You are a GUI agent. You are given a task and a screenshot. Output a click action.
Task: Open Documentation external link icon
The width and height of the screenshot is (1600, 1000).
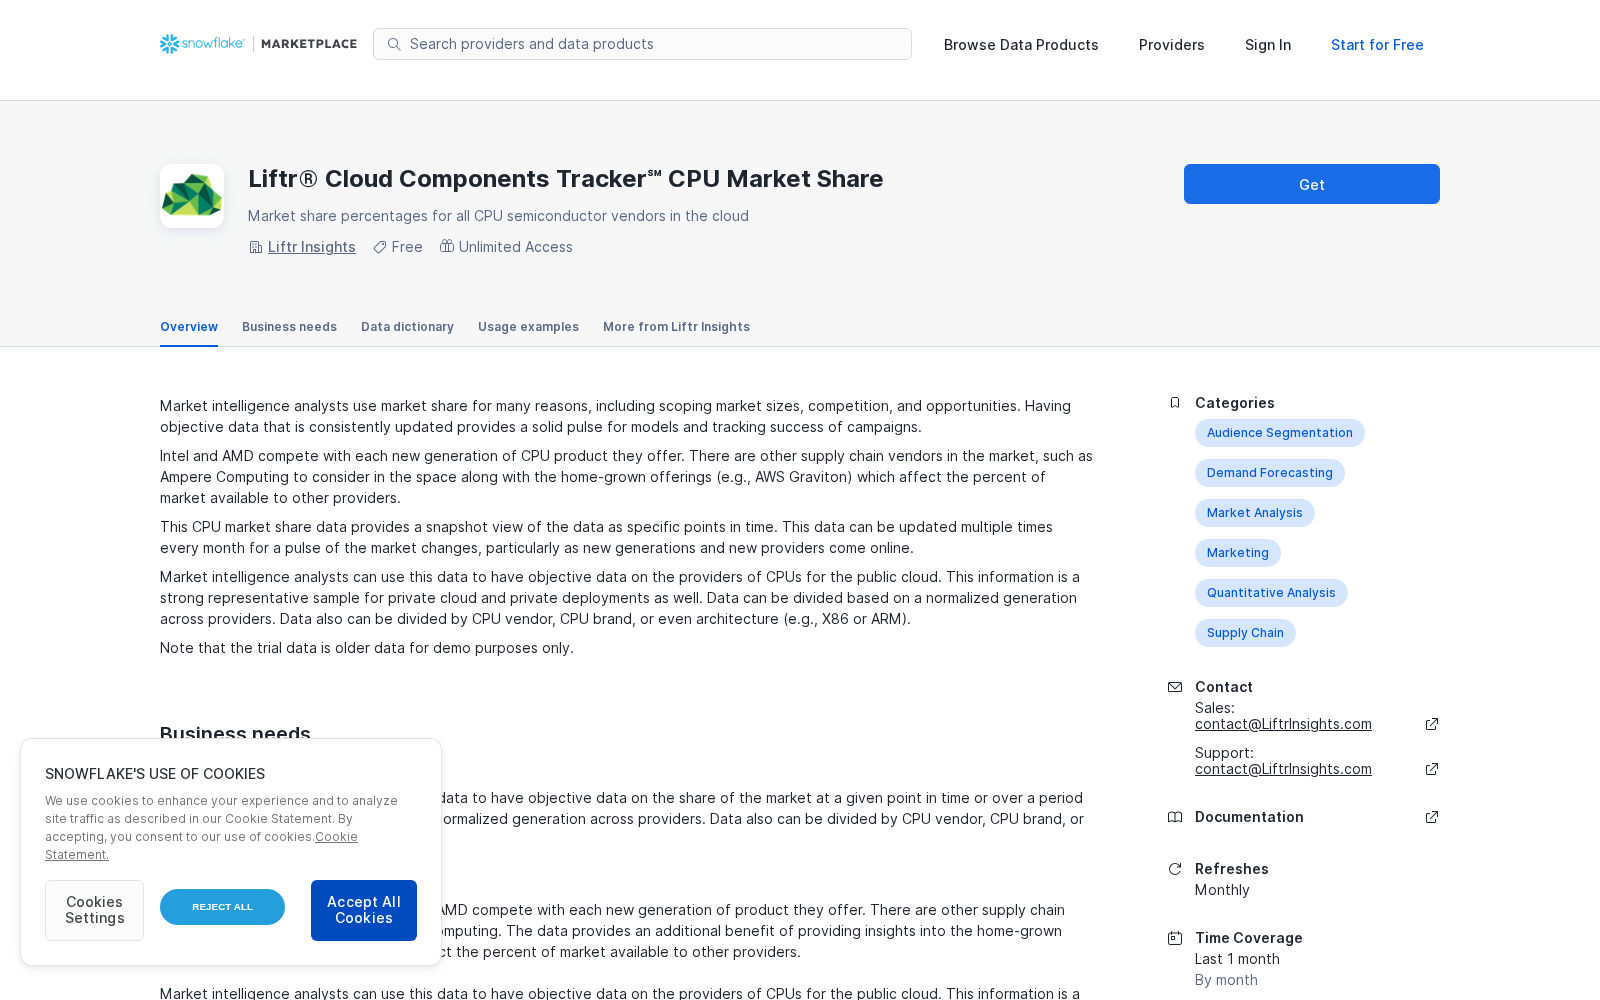click(x=1432, y=817)
